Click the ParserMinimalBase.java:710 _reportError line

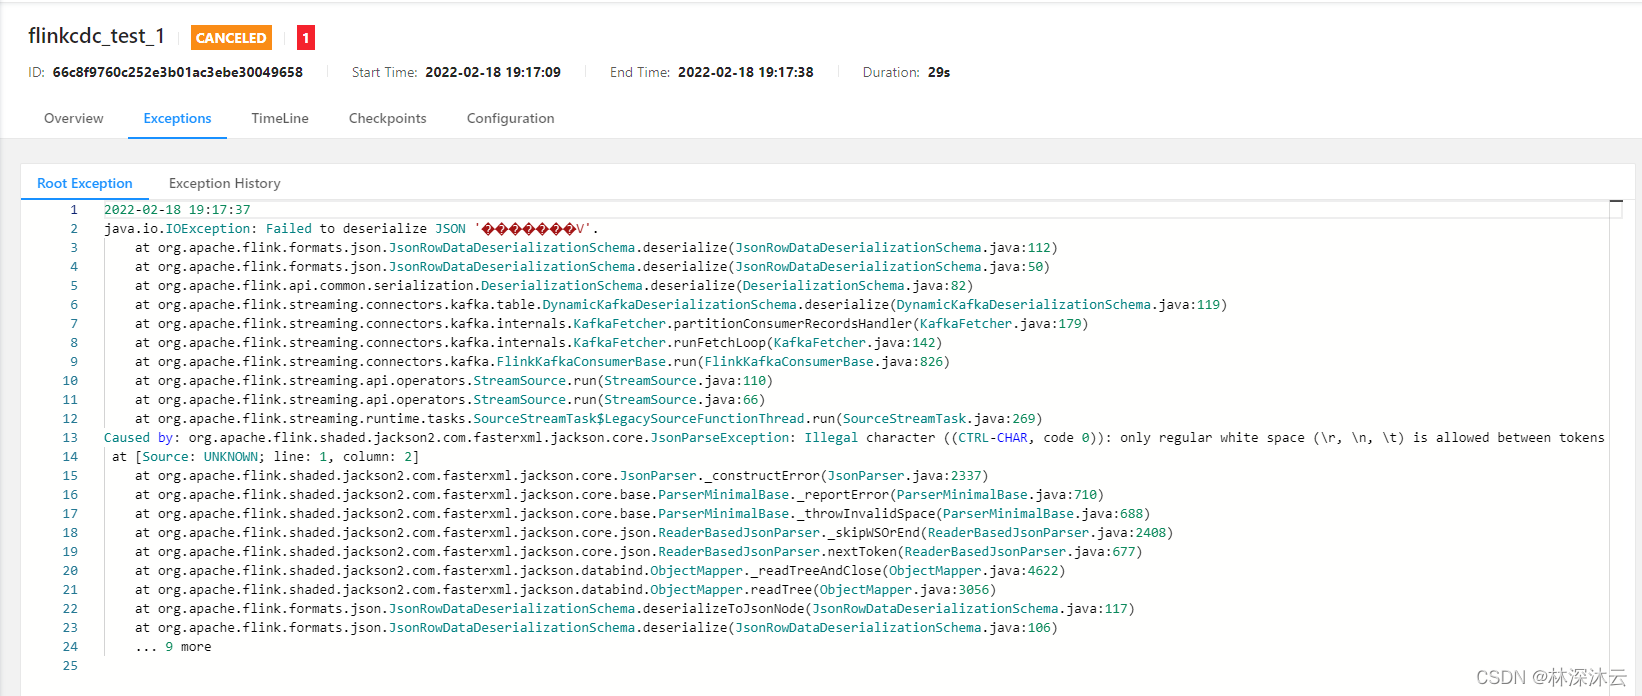(619, 495)
